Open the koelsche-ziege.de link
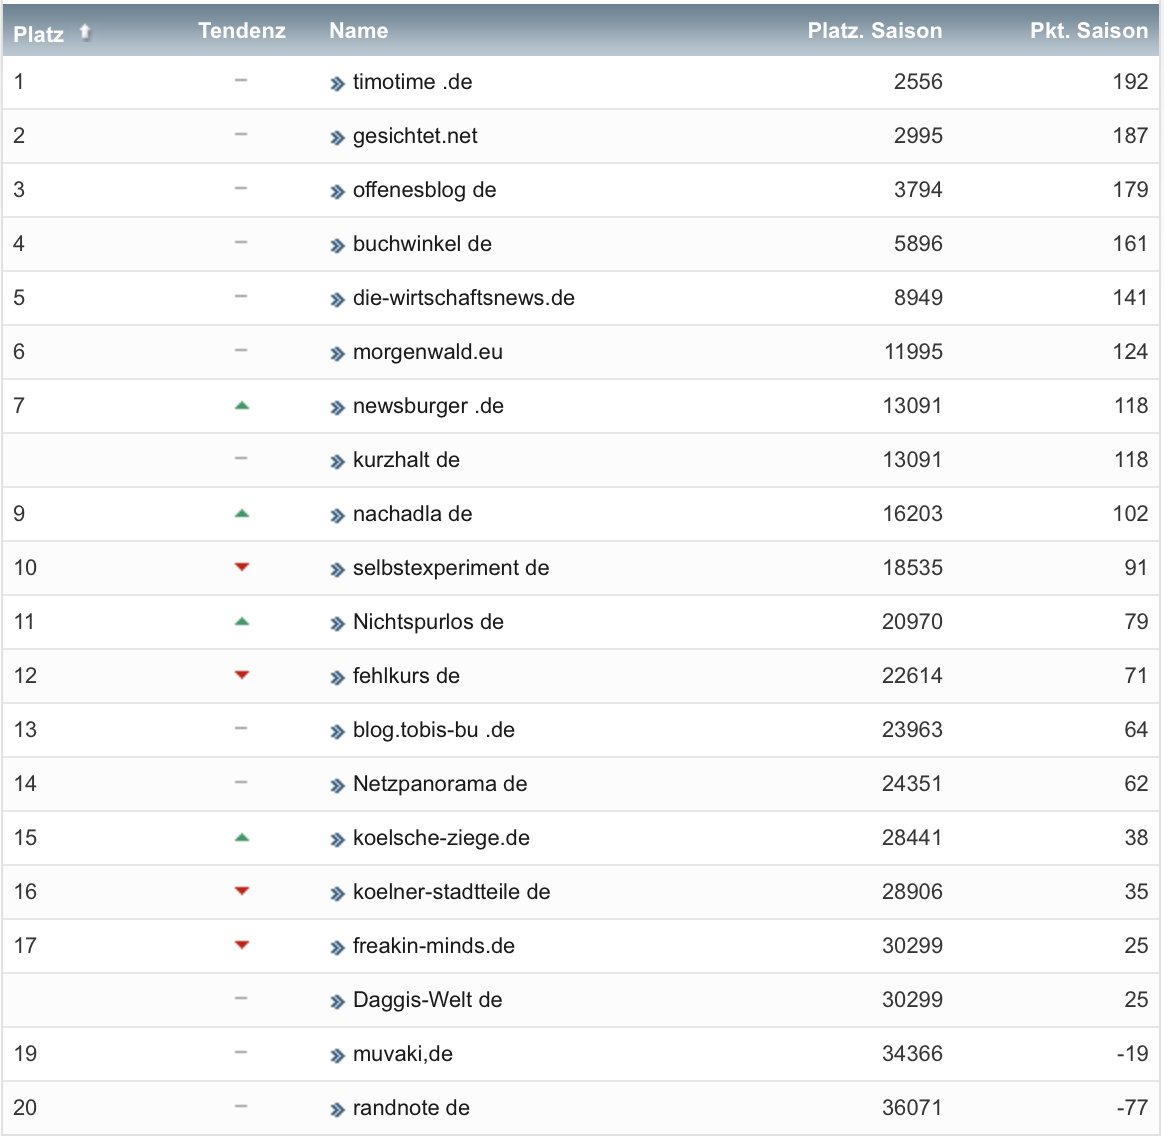The height and width of the screenshot is (1140, 1164). click(x=441, y=838)
